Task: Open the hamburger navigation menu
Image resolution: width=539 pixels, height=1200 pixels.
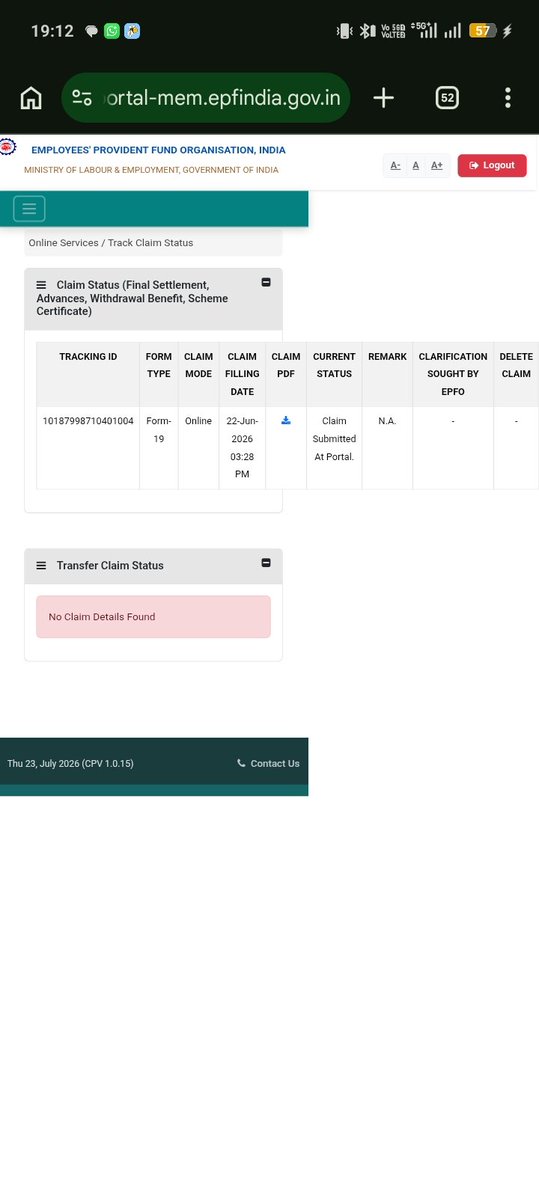Action: [29, 208]
